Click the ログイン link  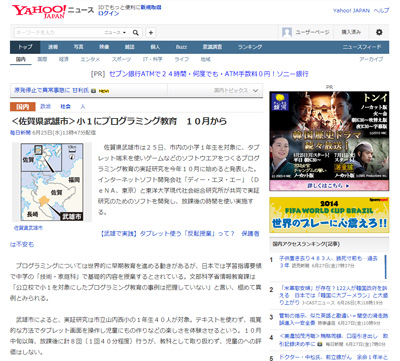108,13
